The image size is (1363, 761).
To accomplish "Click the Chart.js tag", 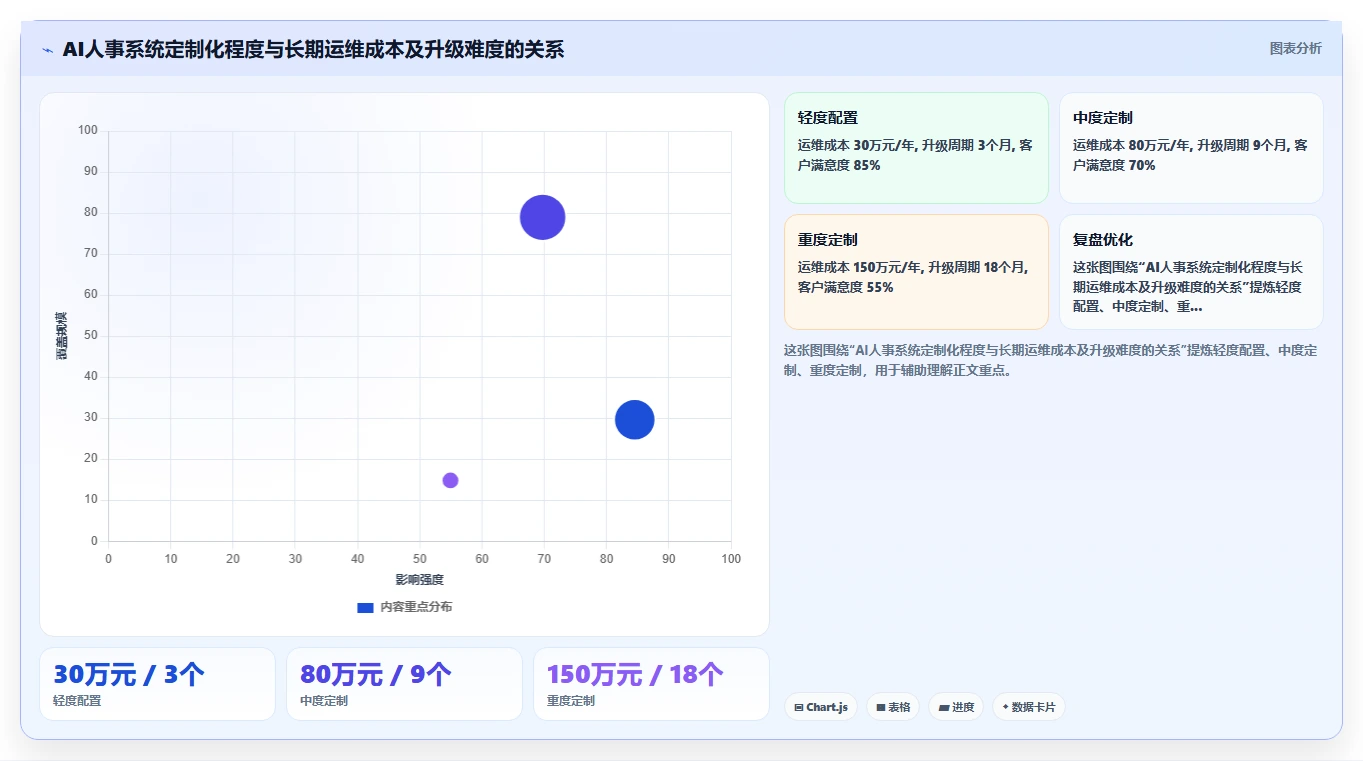I will click(820, 707).
